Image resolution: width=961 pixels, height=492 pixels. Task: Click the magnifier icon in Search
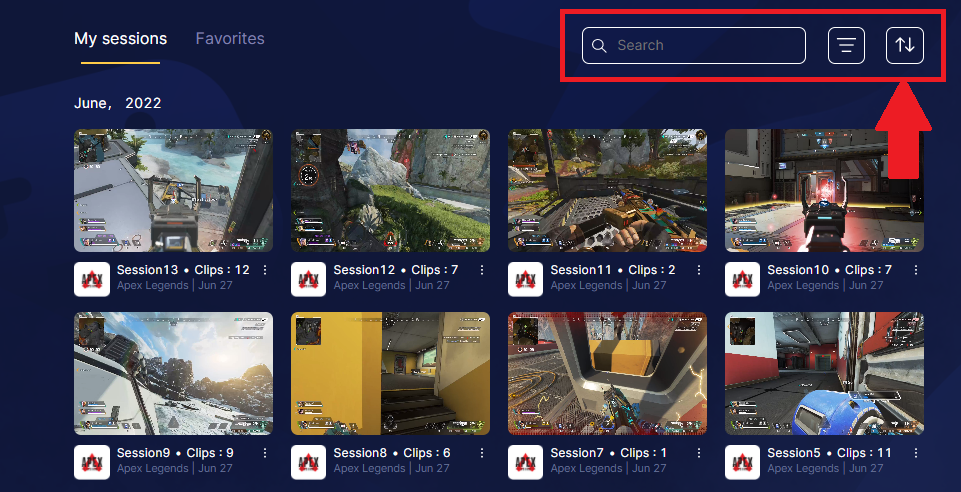coord(599,46)
